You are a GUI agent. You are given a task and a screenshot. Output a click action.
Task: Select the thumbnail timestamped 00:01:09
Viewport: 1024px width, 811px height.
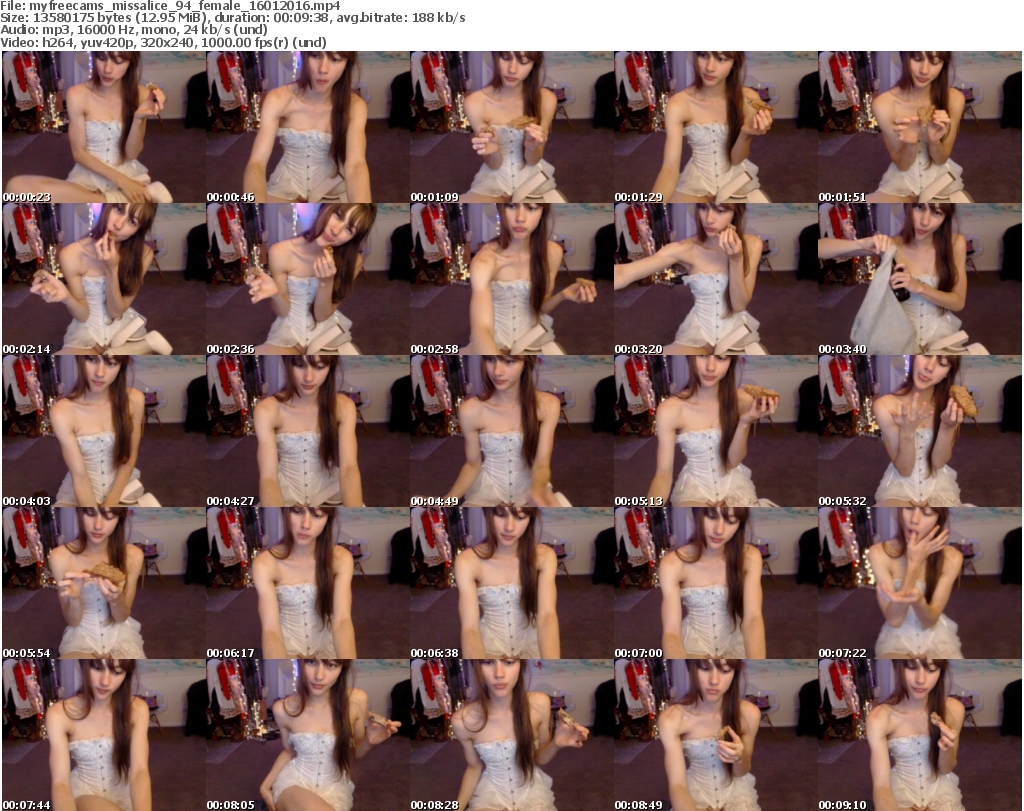pyautogui.click(x=511, y=127)
